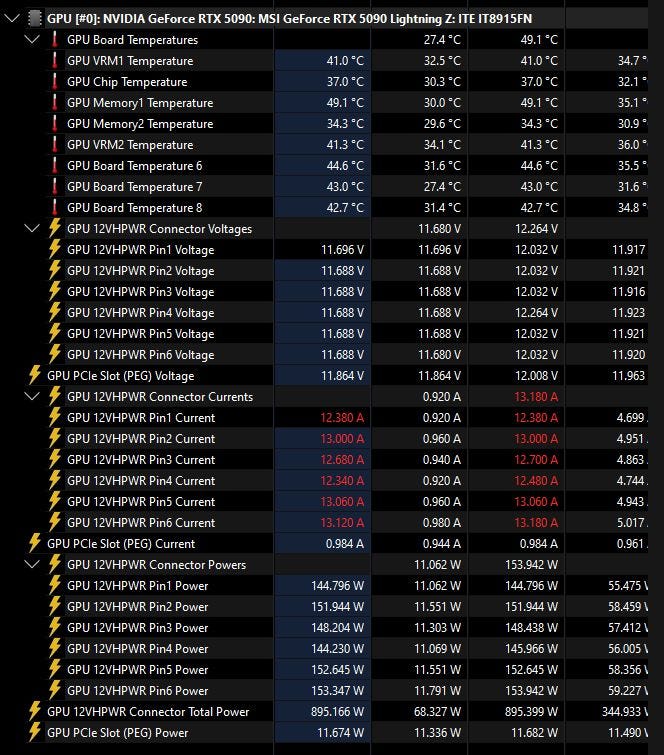Select the GPU VRM2 Temperature row label
Viewport: 664px width, 755px height.
point(130,144)
